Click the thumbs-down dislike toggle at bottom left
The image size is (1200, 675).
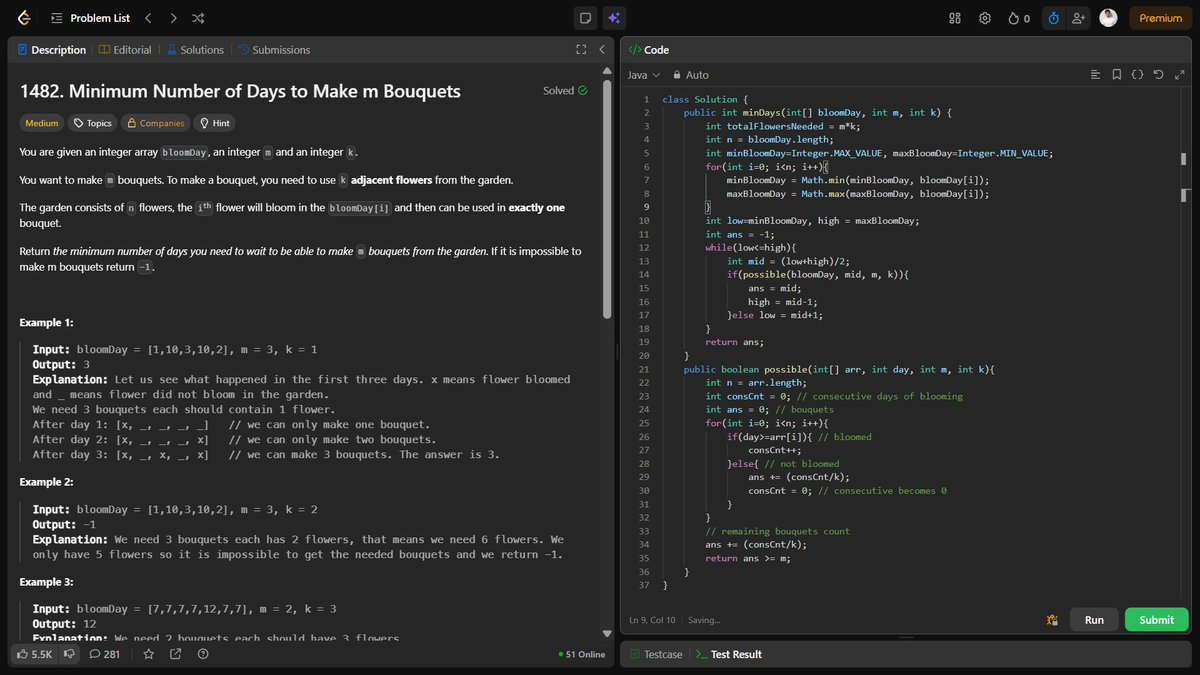coord(68,653)
